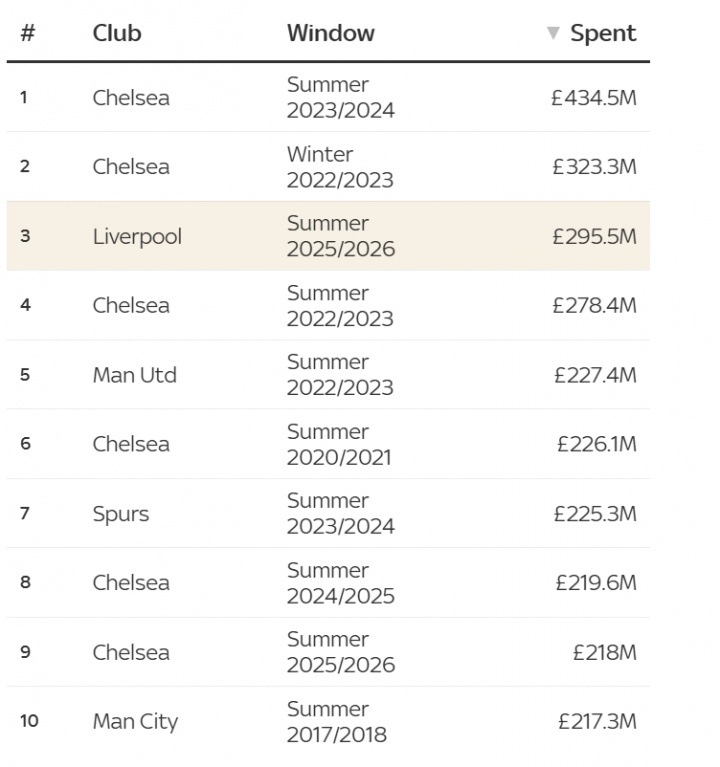Image resolution: width=720 pixels, height=767 pixels.
Task: Click the # rank column header
Action: point(28,33)
